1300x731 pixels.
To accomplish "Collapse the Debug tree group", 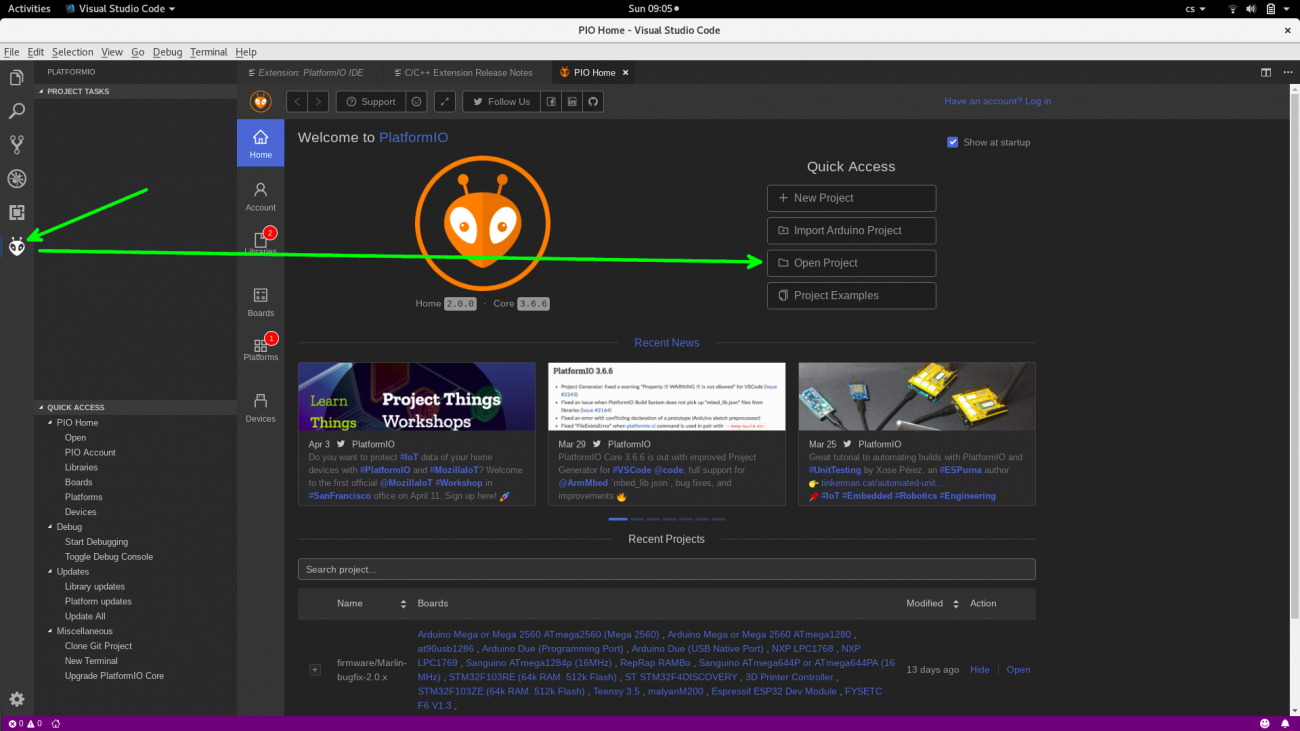I will pos(50,527).
